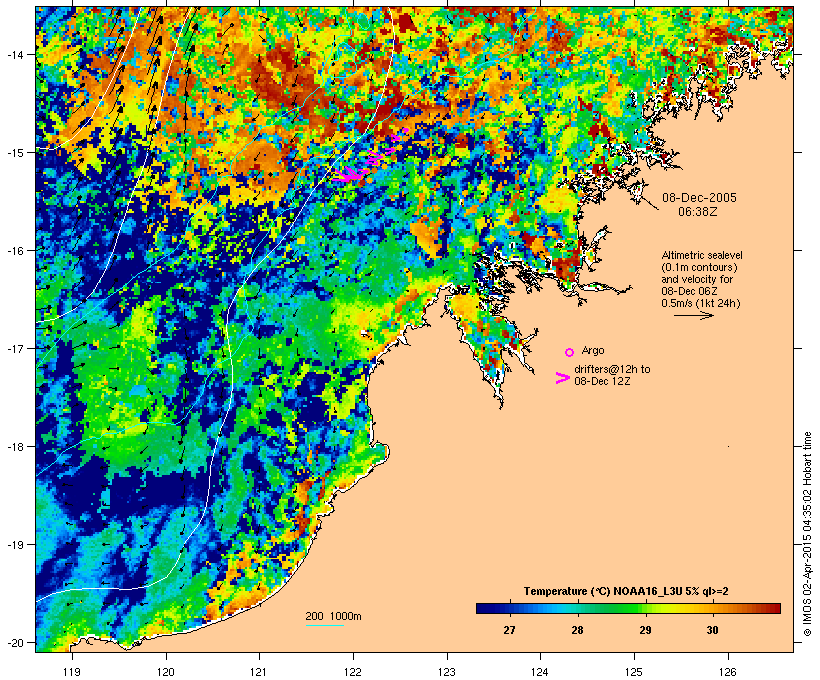Screen dimensions: 820x680
Task: Click the latitude label "-15"
Action: coord(14,153)
